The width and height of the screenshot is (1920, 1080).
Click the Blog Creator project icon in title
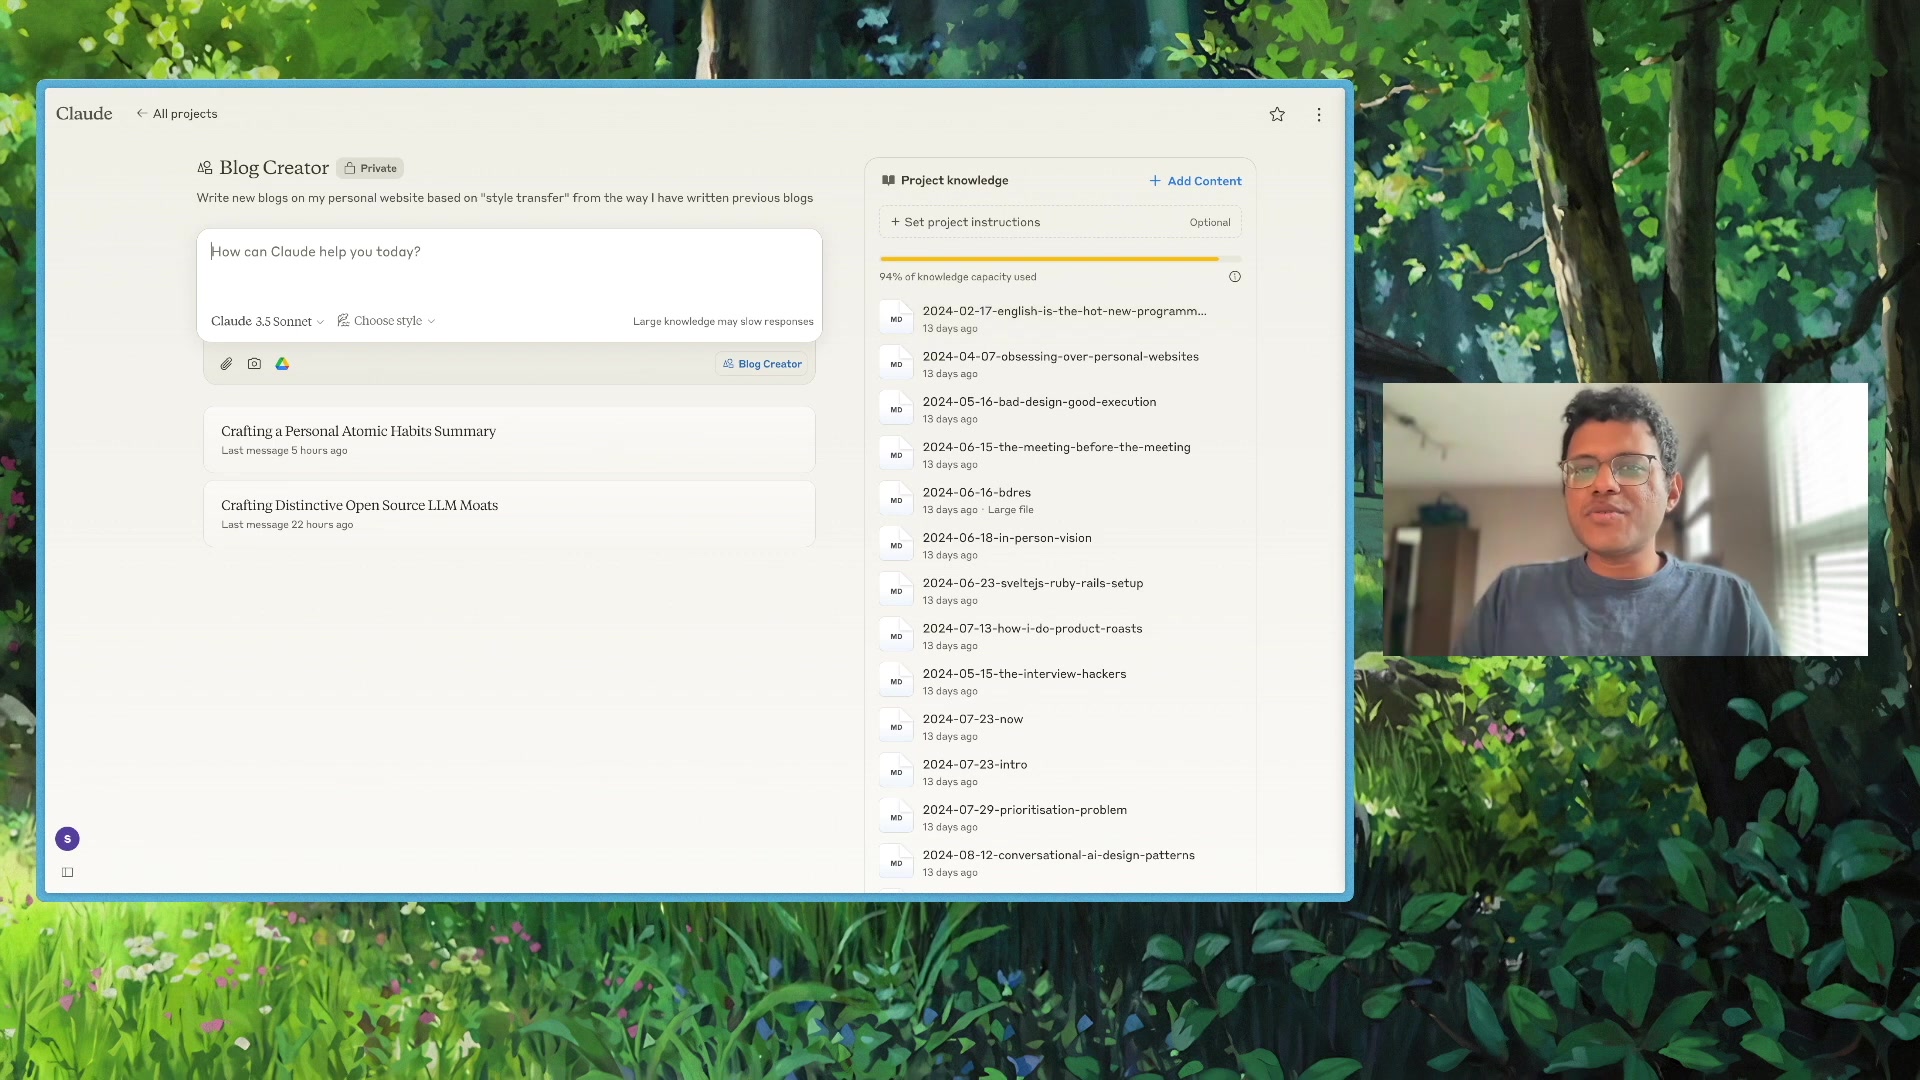(x=205, y=168)
